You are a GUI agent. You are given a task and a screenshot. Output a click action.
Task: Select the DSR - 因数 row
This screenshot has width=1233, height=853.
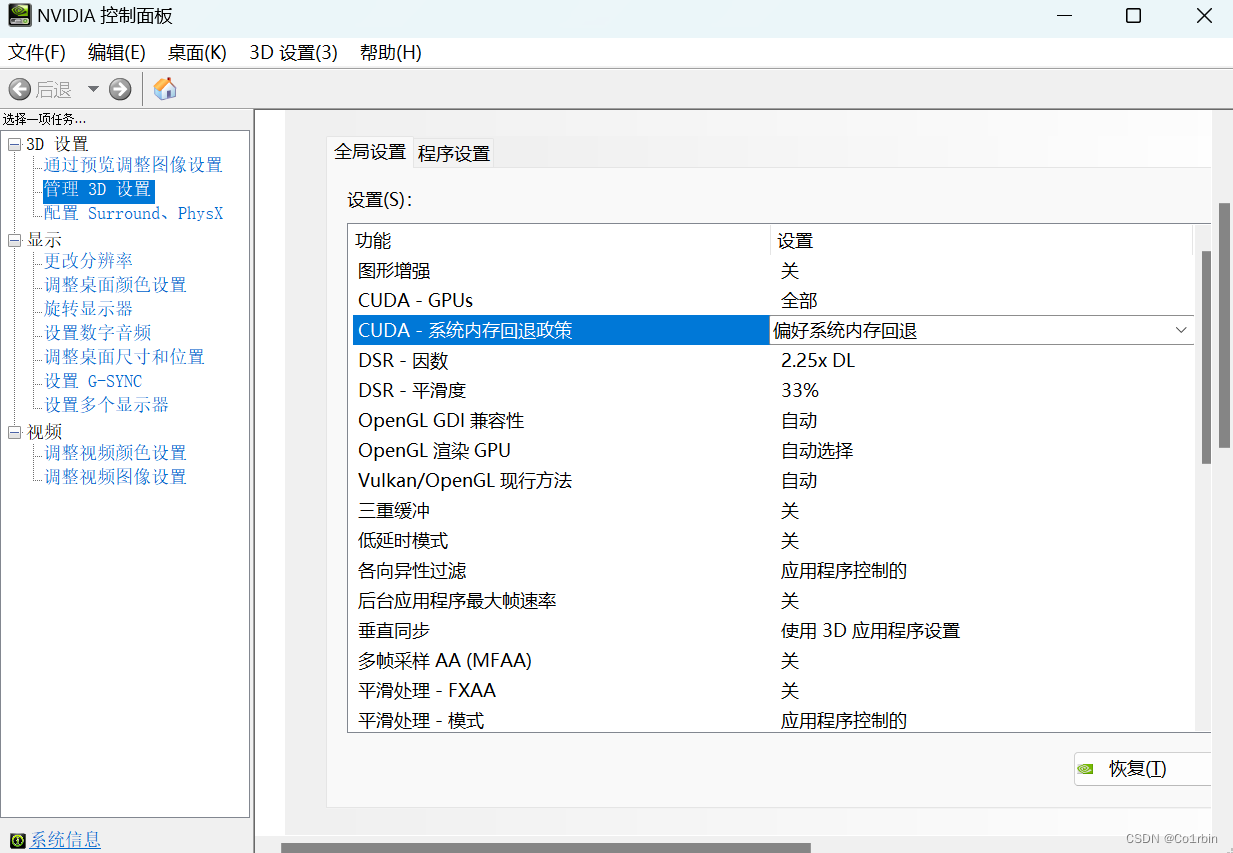(x=771, y=360)
